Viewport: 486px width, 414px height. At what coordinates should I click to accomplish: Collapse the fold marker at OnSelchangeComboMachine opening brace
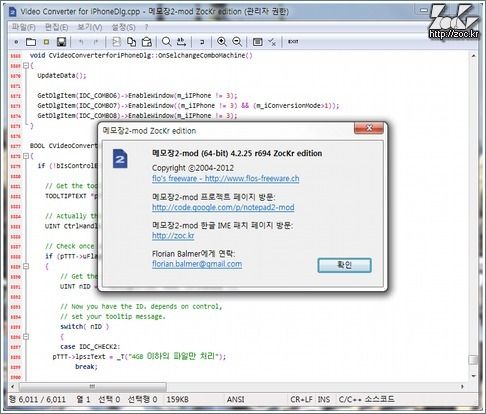[26, 66]
